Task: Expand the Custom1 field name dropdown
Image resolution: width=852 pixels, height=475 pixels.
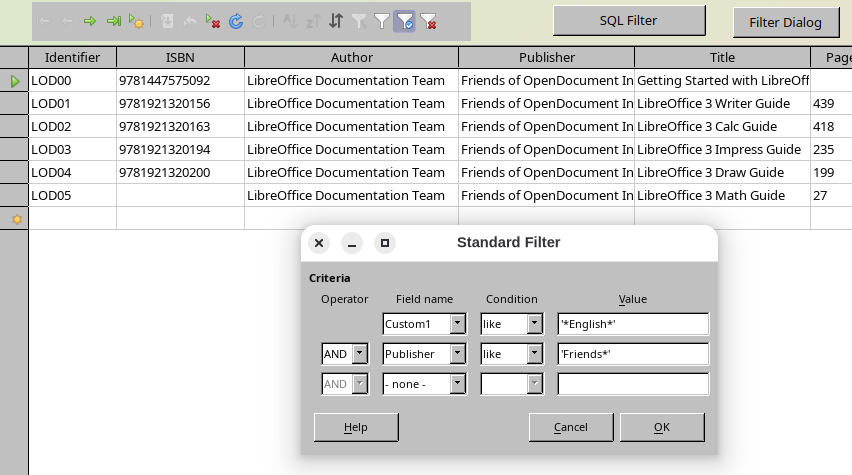Action: click(457, 324)
